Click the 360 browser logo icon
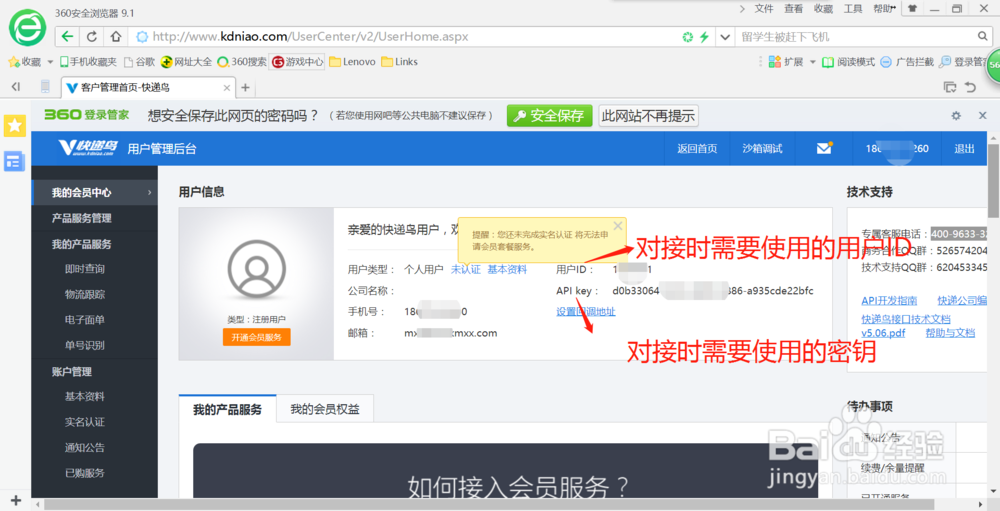This screenshot has width=1000, height=511. point(27,28)
